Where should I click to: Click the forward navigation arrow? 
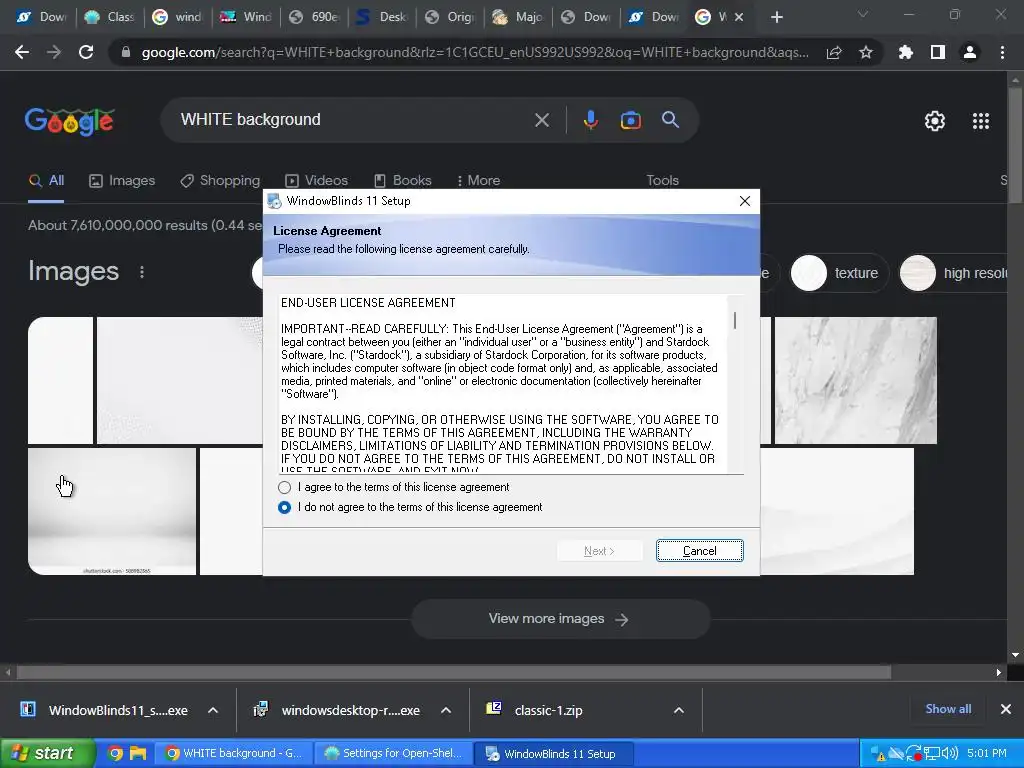point(54,52)
